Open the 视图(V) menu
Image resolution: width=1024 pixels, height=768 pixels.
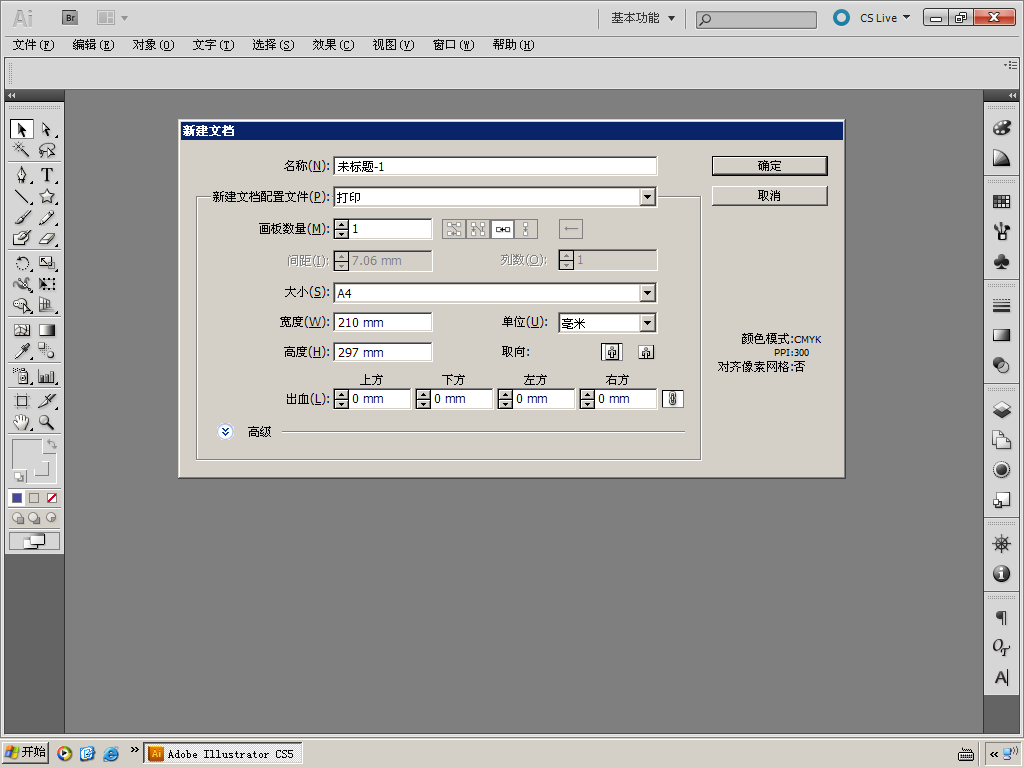393,45
